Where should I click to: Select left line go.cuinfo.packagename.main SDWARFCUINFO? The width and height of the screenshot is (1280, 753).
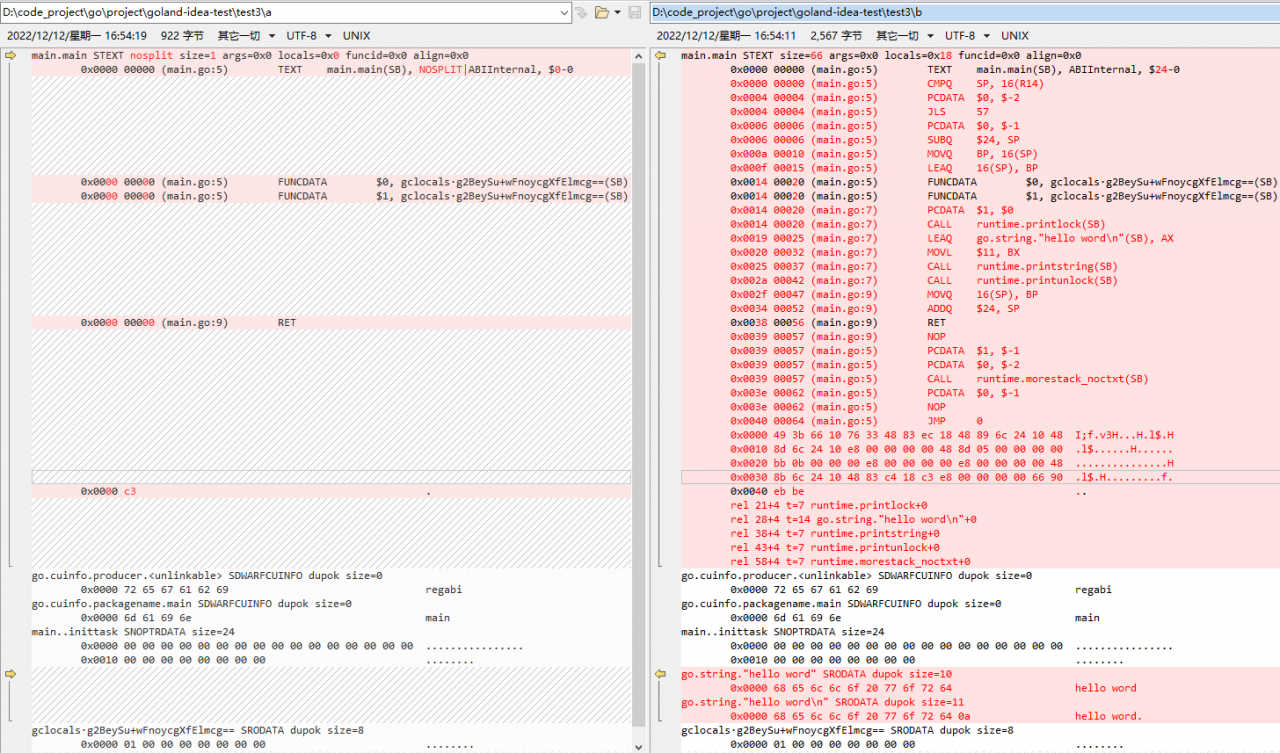[330, 604]
